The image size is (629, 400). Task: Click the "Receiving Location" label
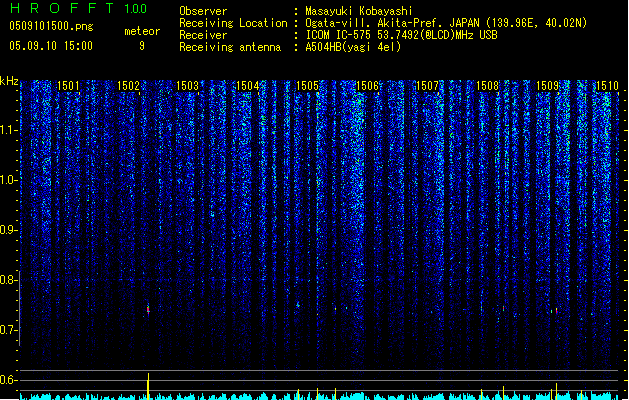point(233,23)
